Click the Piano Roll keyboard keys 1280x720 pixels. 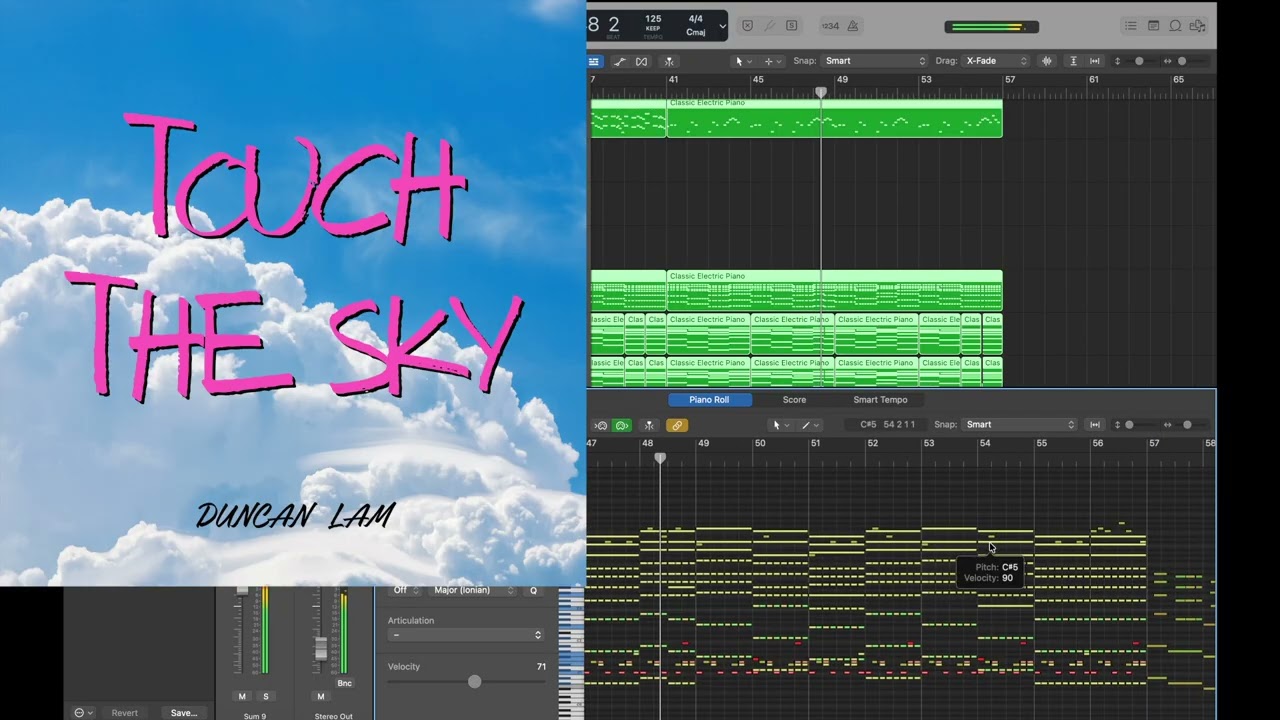[x=571, y=653]
